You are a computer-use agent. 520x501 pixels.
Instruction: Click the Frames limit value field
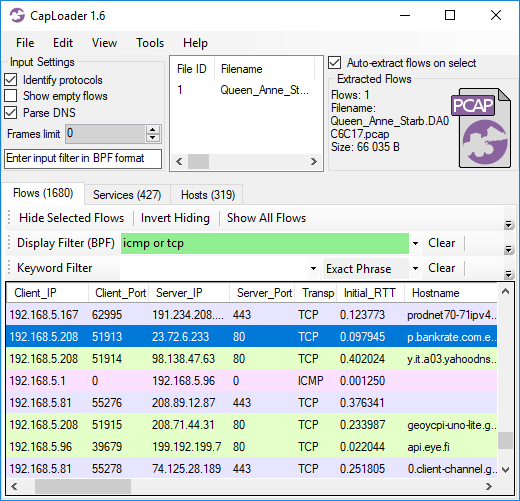coord(105,134)
